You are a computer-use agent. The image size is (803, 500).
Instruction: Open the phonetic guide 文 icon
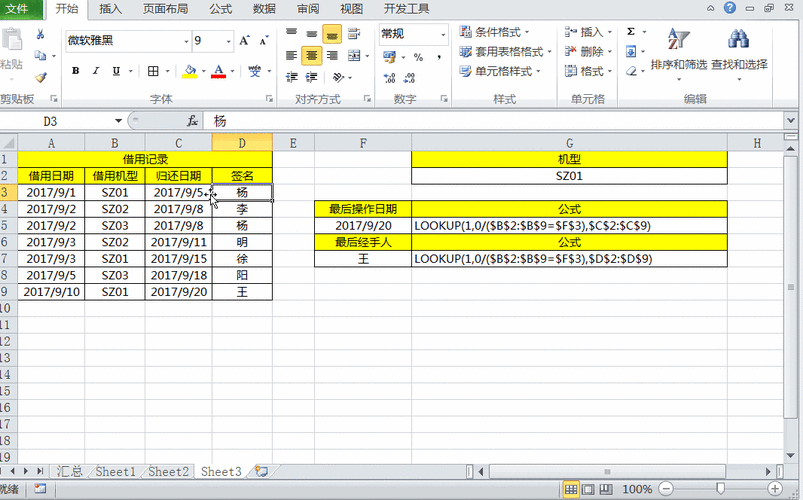[255, 71]
